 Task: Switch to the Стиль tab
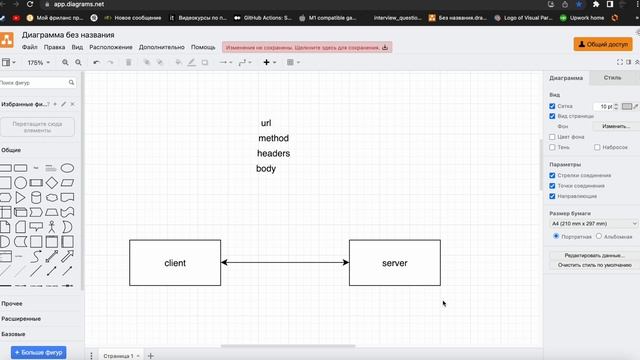(613, 78)
